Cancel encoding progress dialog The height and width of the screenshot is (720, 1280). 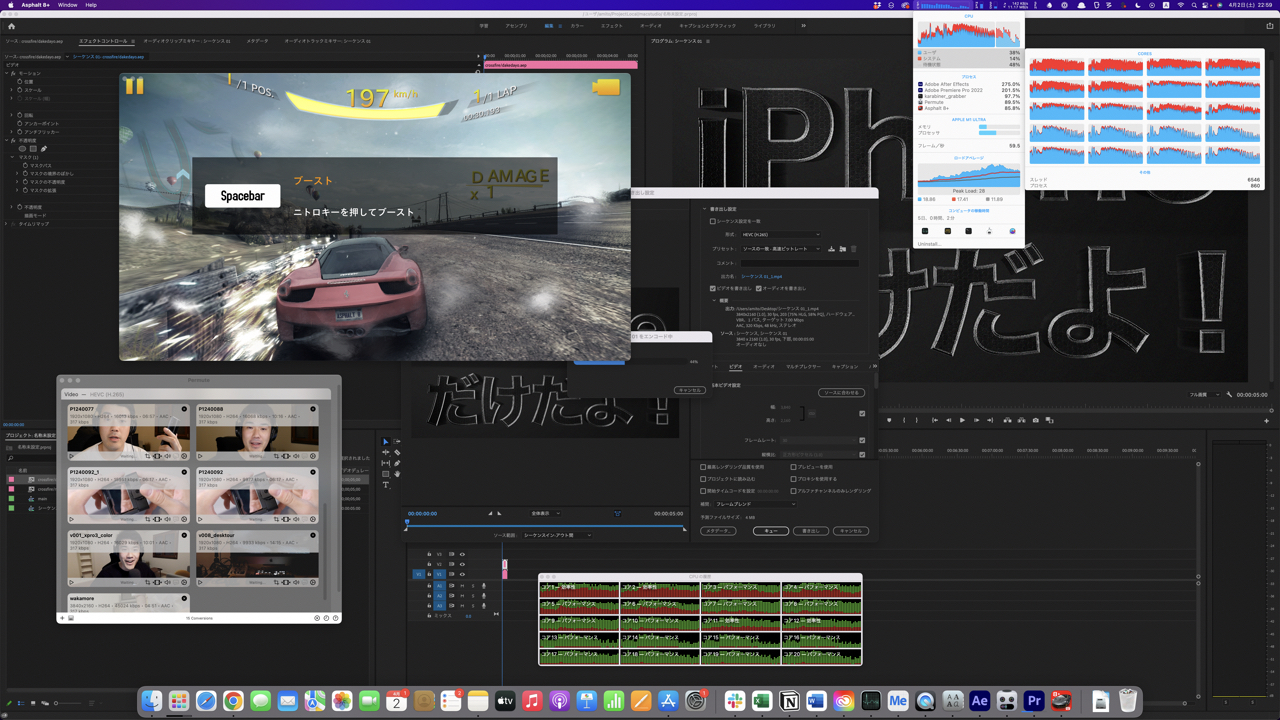[689, 390]
